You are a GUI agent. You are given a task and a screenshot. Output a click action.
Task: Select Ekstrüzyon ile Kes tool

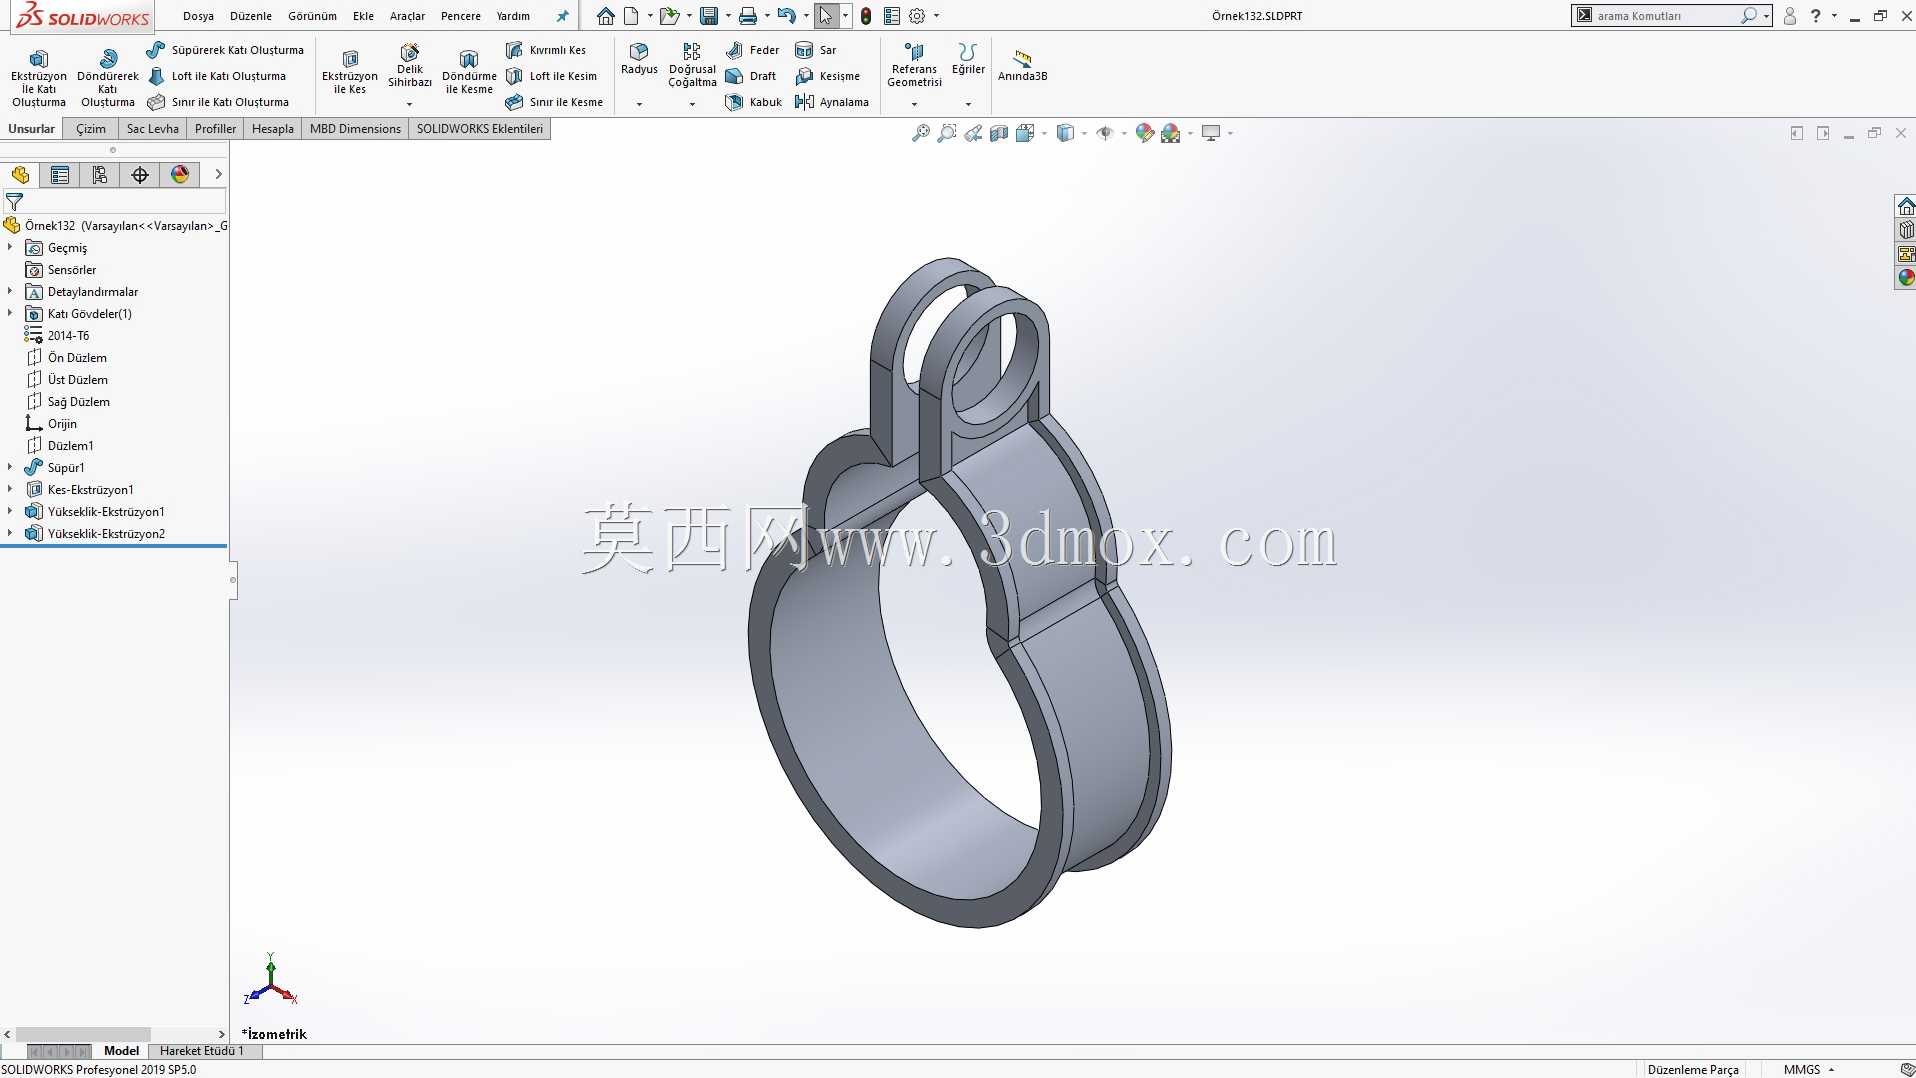click(350, 72)
